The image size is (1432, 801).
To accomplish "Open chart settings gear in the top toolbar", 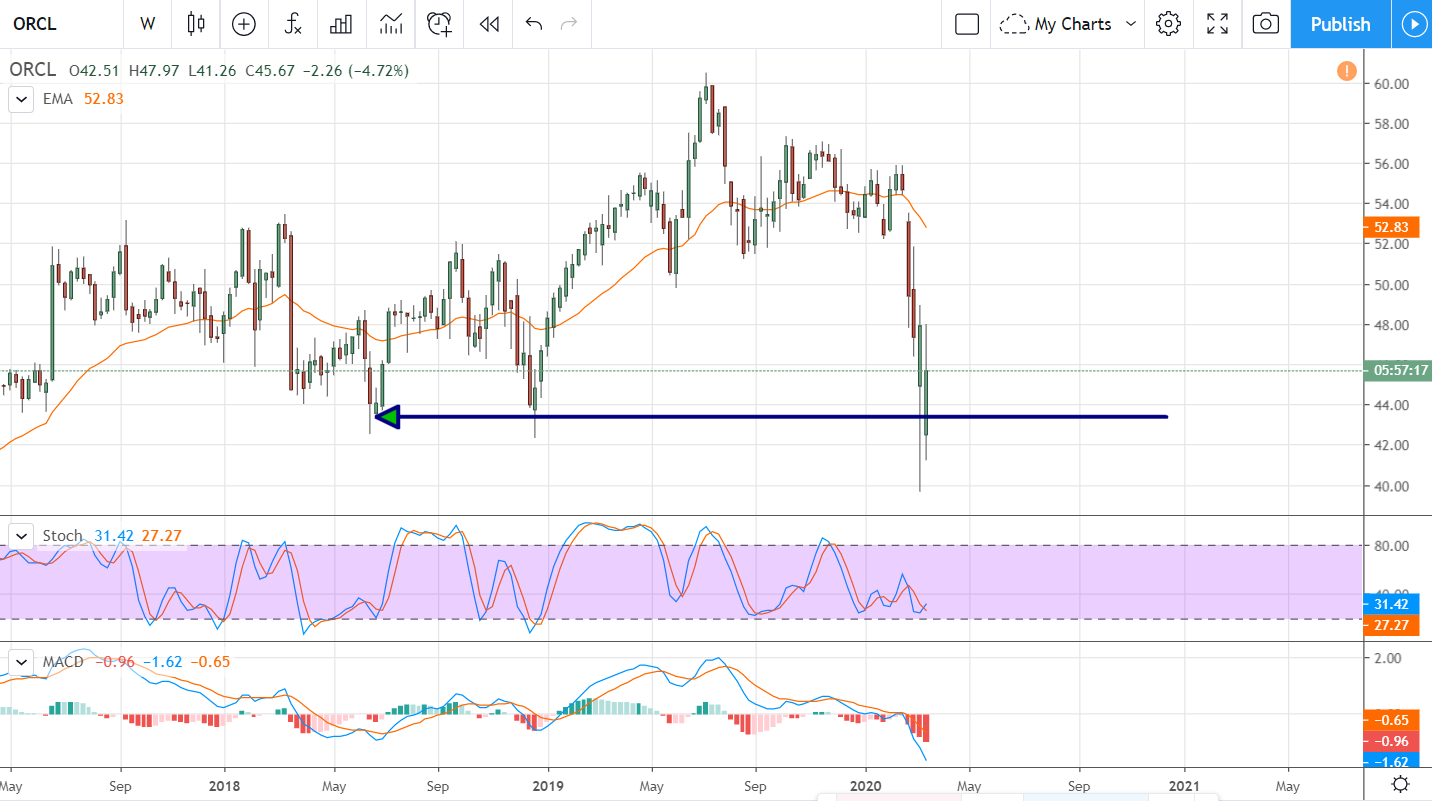I will tap(1168, 24).
